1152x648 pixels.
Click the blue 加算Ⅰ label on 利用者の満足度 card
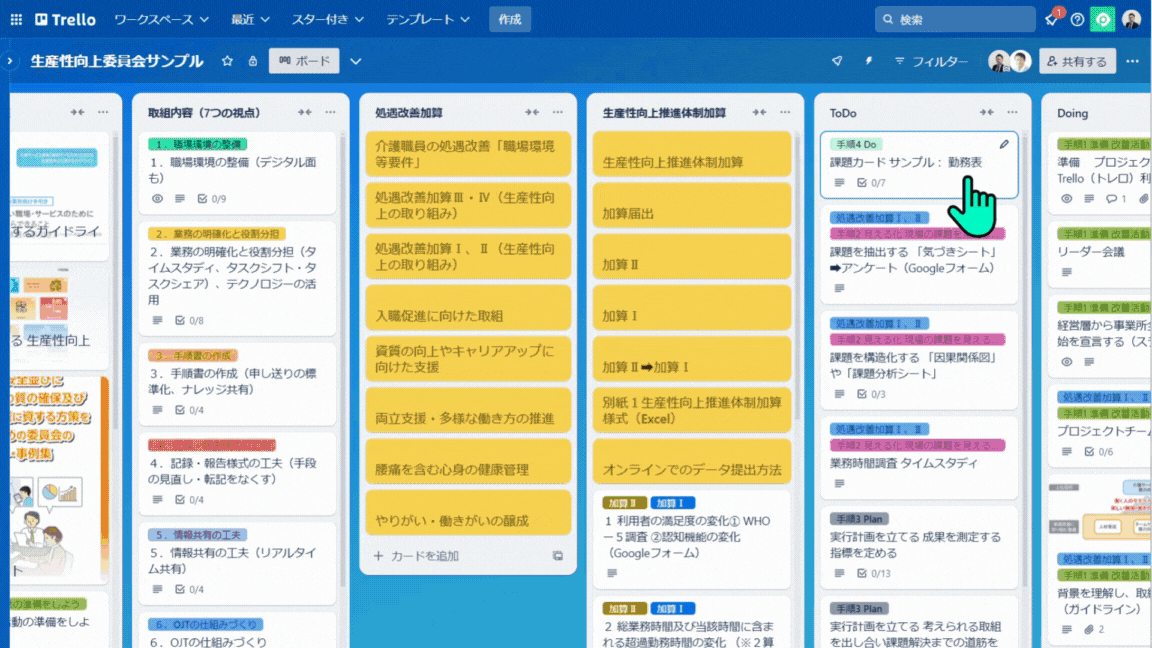tap(672, 503)
